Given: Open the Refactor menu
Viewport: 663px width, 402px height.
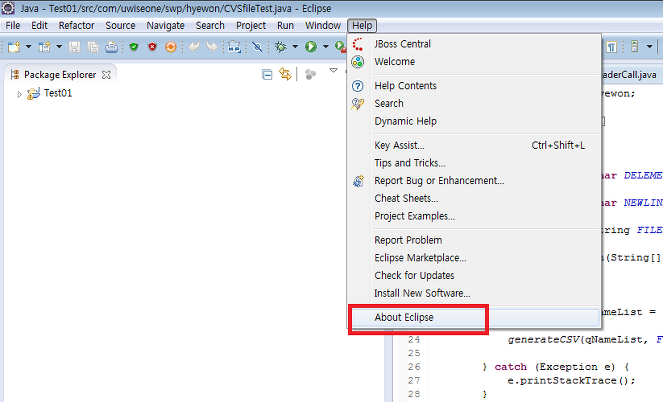Looking at the screenshot, I should coord(77,25).
